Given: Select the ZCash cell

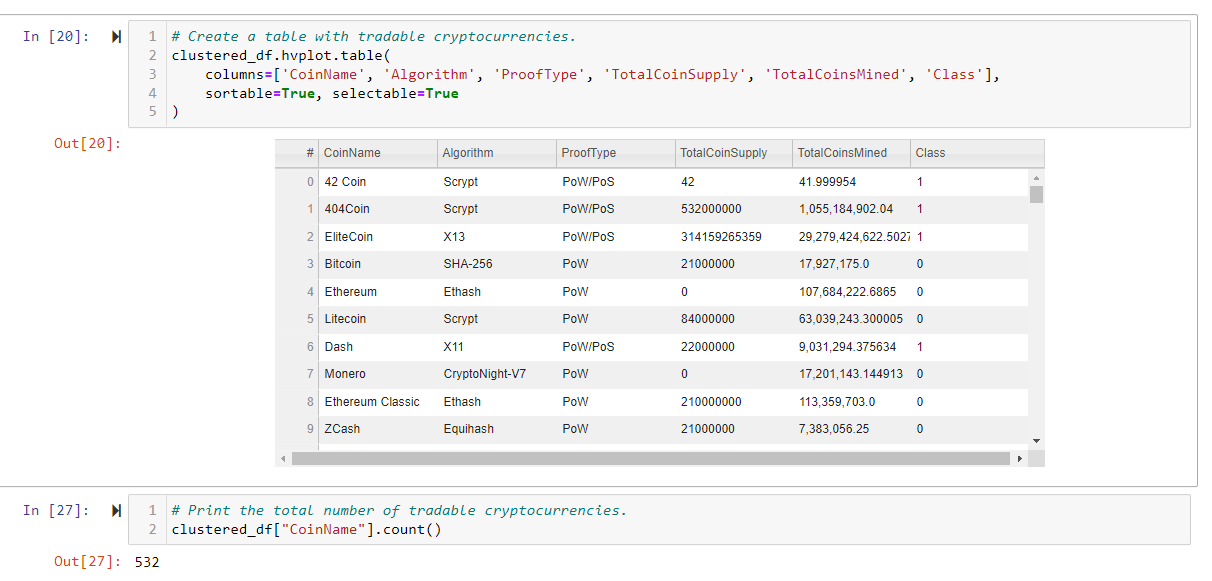Looking at the screenshot, I should (x=379, y=429).
